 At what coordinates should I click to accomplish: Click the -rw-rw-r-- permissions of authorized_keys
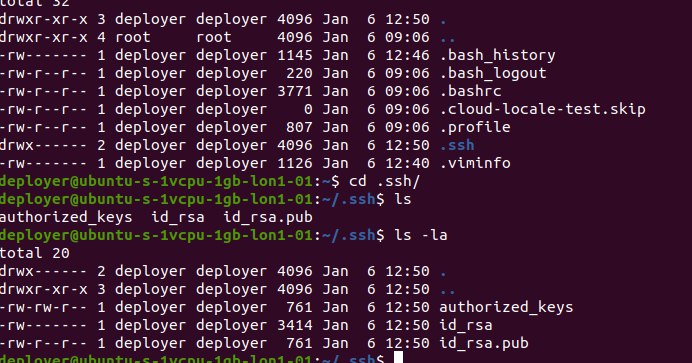(43, 307)
